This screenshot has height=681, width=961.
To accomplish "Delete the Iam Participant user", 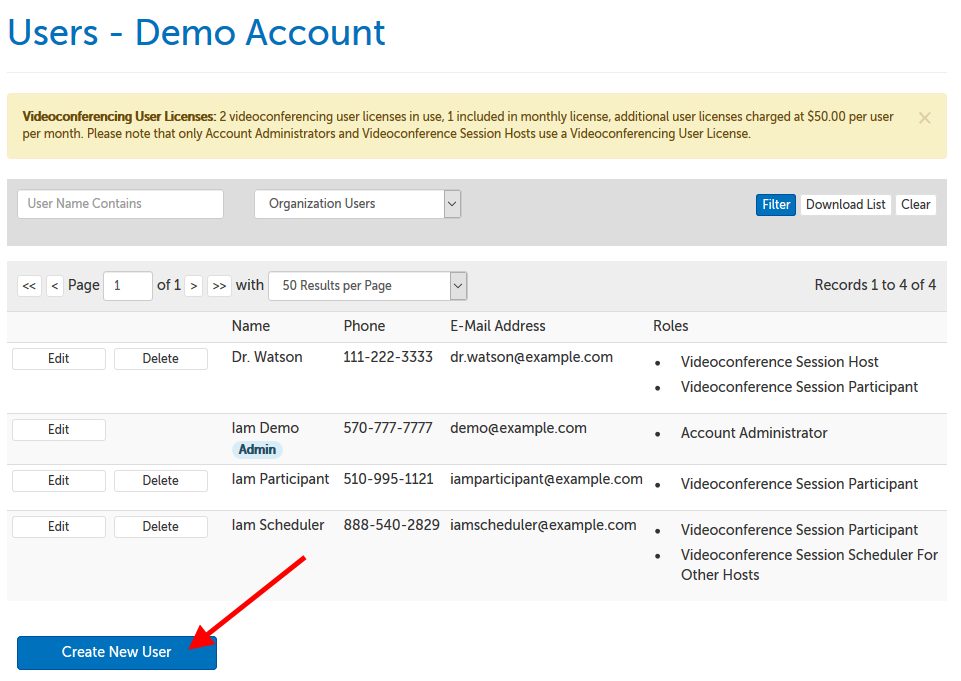I will click(160, 481).
